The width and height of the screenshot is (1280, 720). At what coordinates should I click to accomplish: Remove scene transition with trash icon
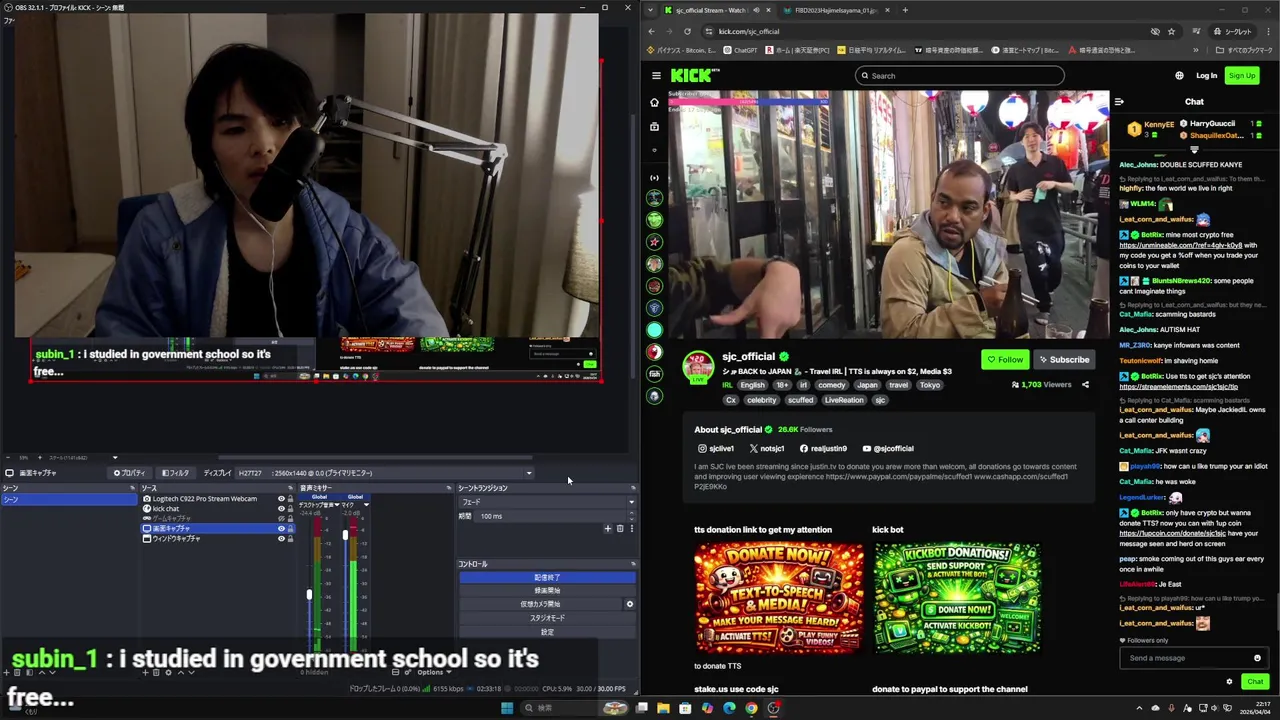click(619, 528)
